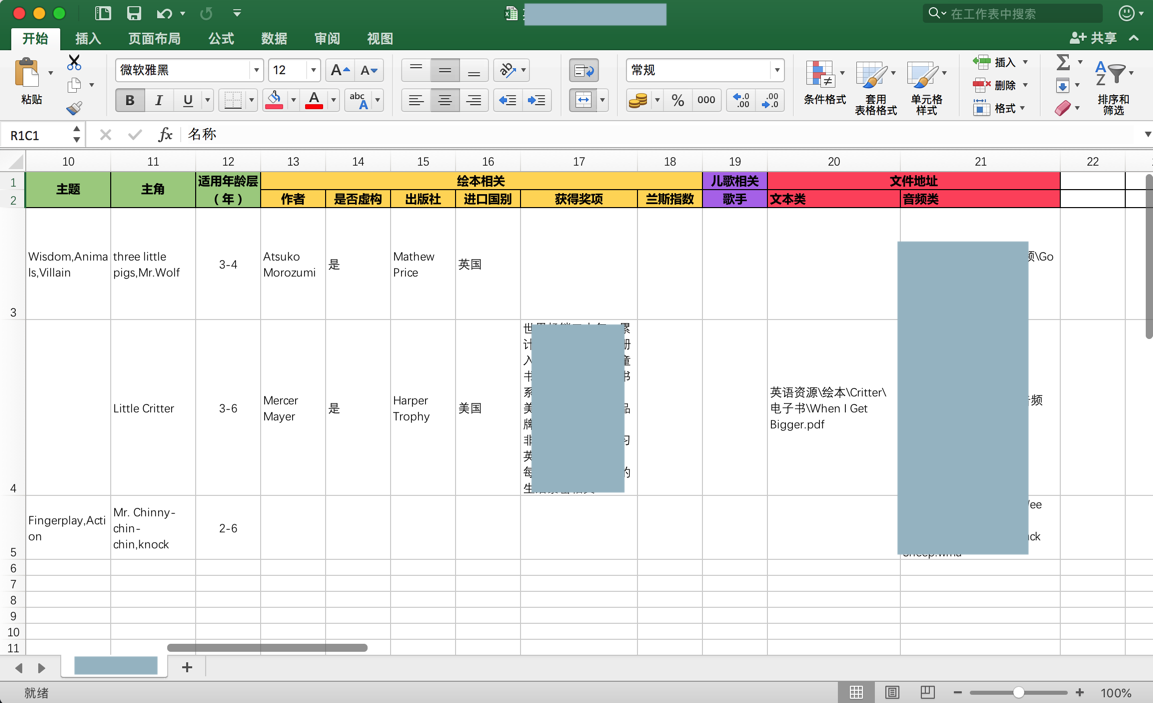Click inside the worksheet search field
1153x703 pixels.
(1012, 14)
